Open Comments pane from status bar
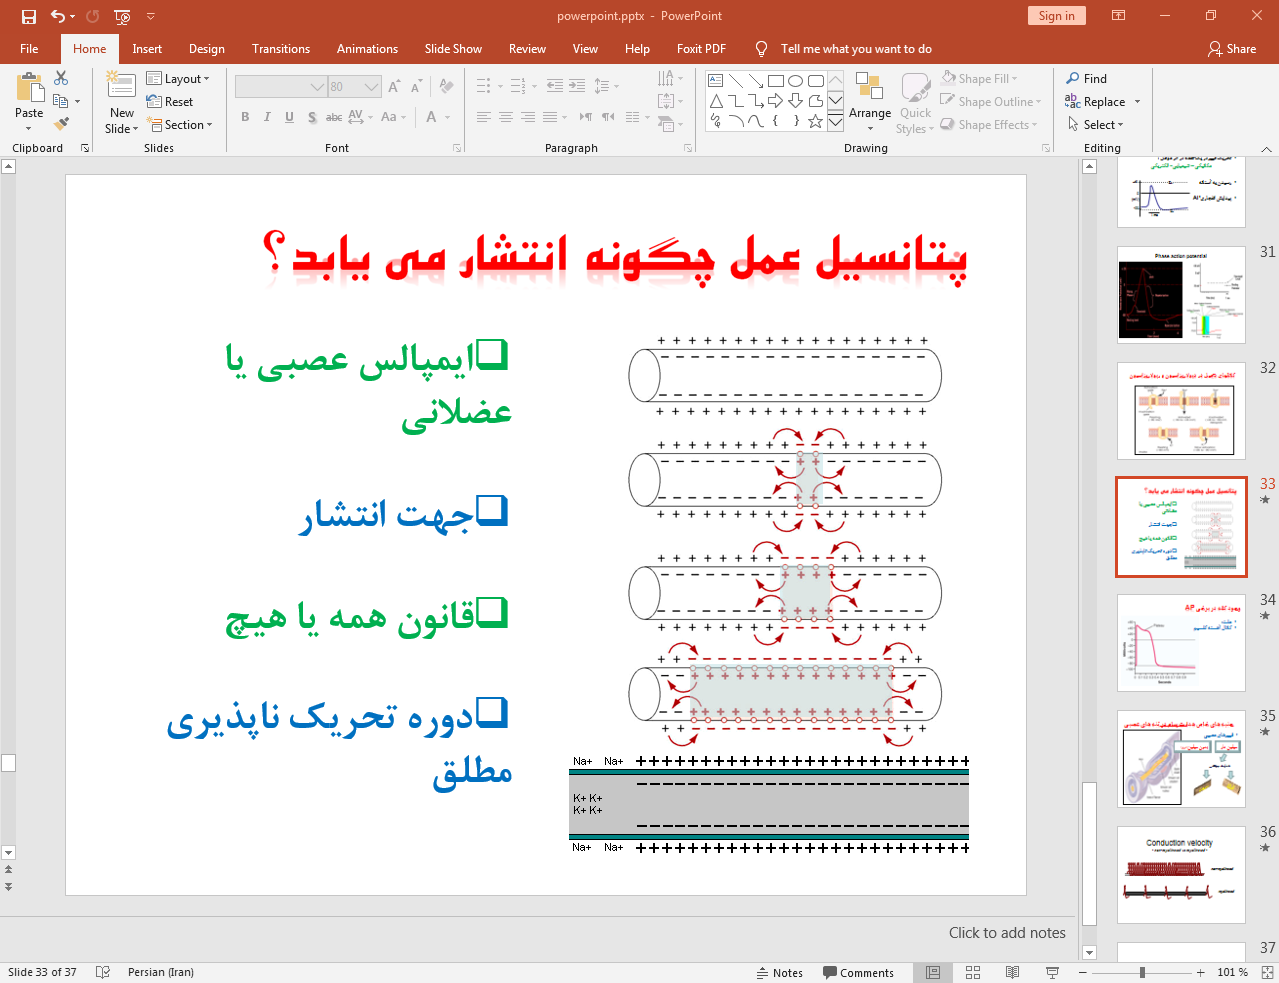1279x983 pixels. coord(858,972)
